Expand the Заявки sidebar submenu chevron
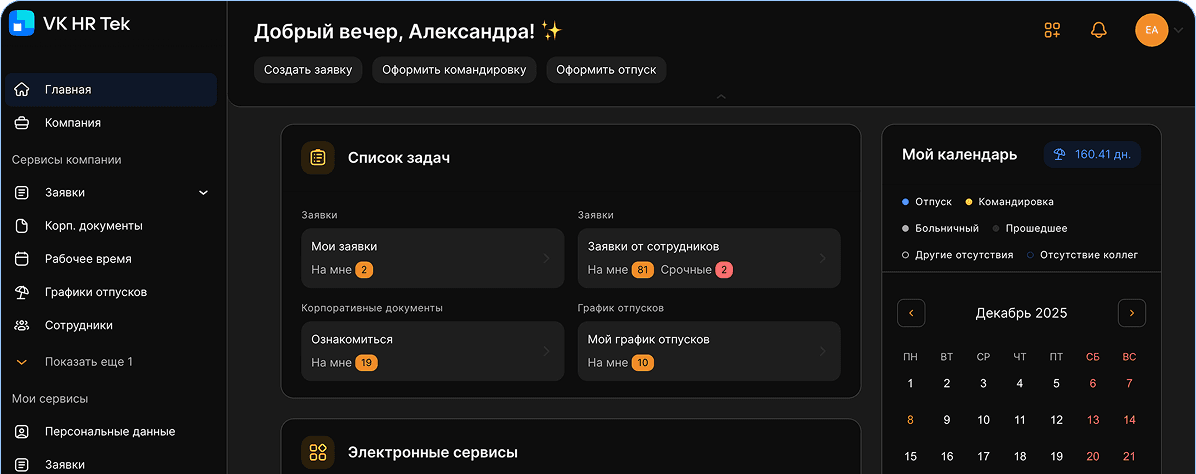The height and width of the screenshot is (474, 1196). [204, 193]
